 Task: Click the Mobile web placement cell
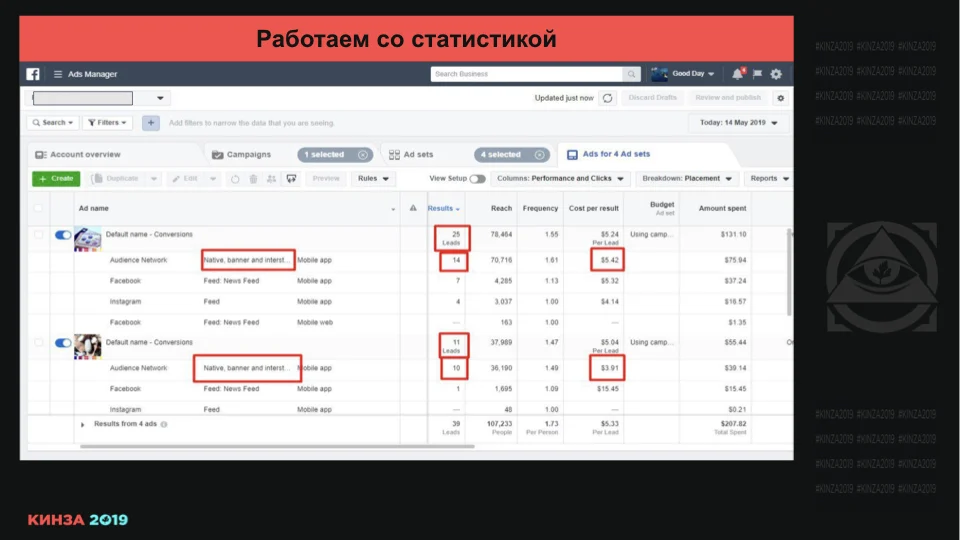315,323
